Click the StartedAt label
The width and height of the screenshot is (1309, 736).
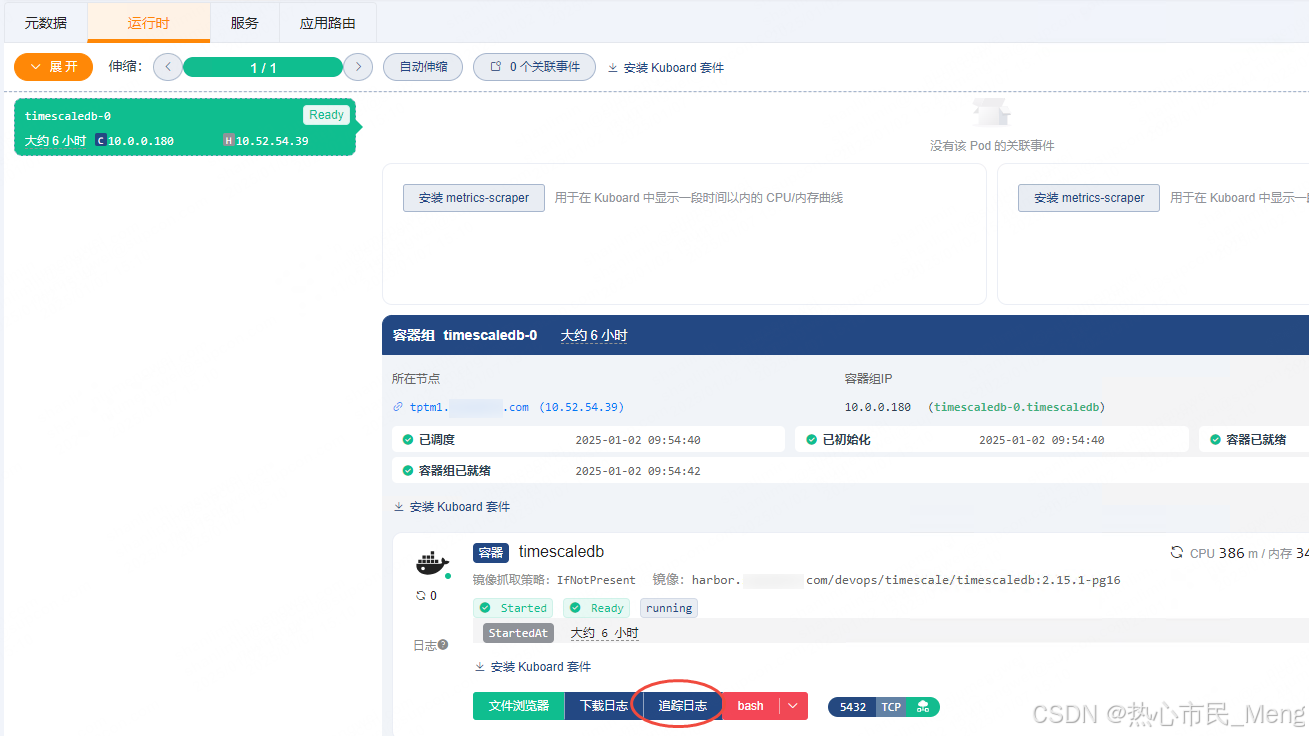click(x=518, y=633)
